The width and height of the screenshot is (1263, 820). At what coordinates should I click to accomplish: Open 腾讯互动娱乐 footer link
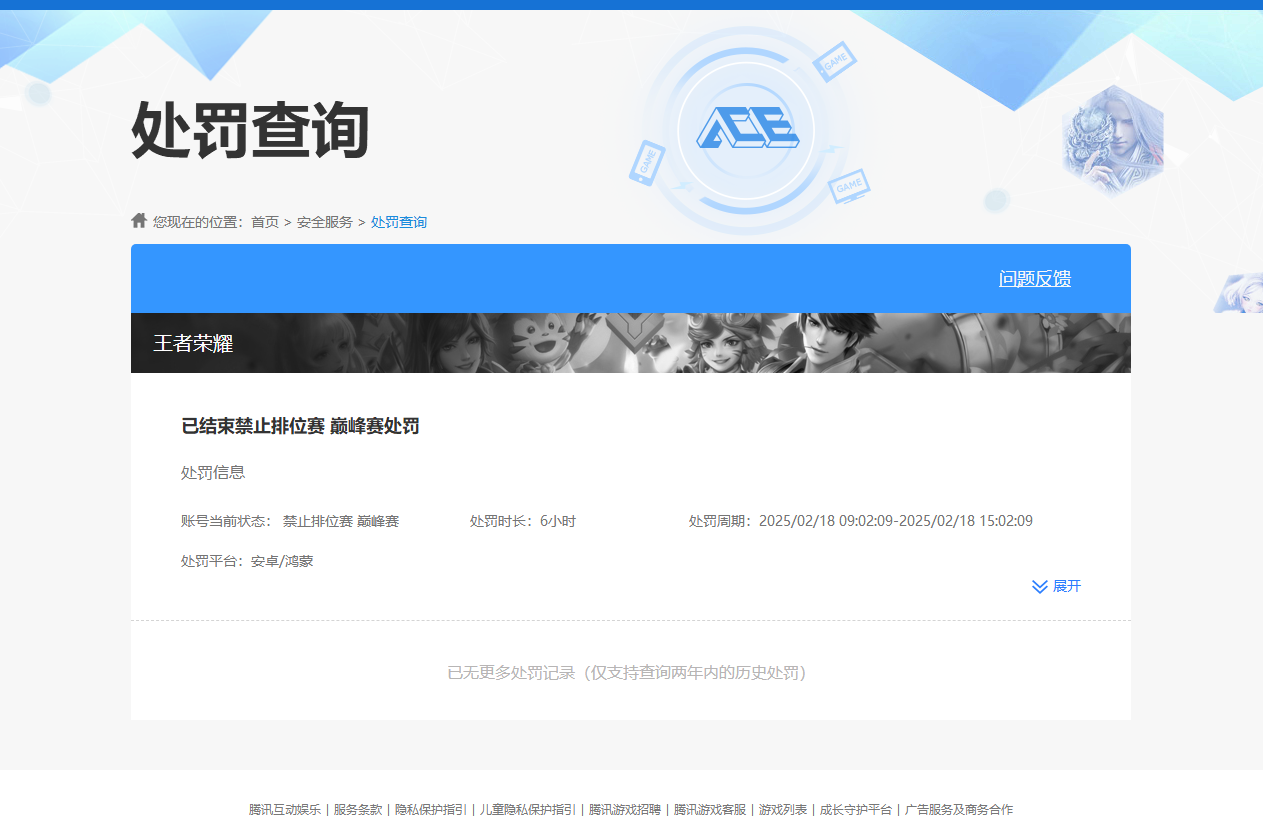click(x=285, y=809)
